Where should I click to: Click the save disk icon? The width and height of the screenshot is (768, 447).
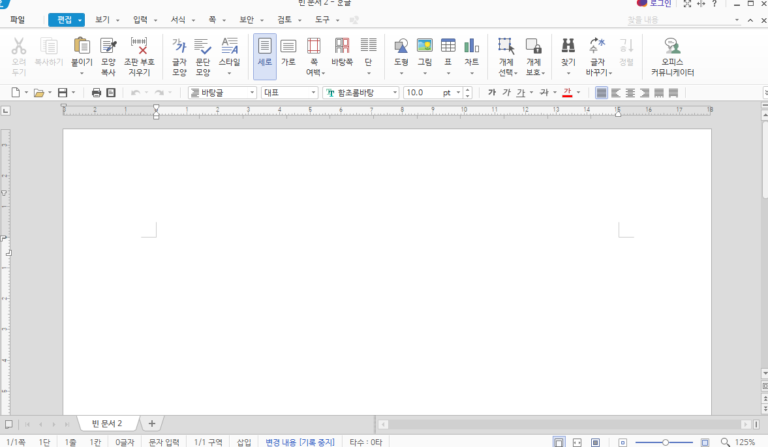[62, 93]
